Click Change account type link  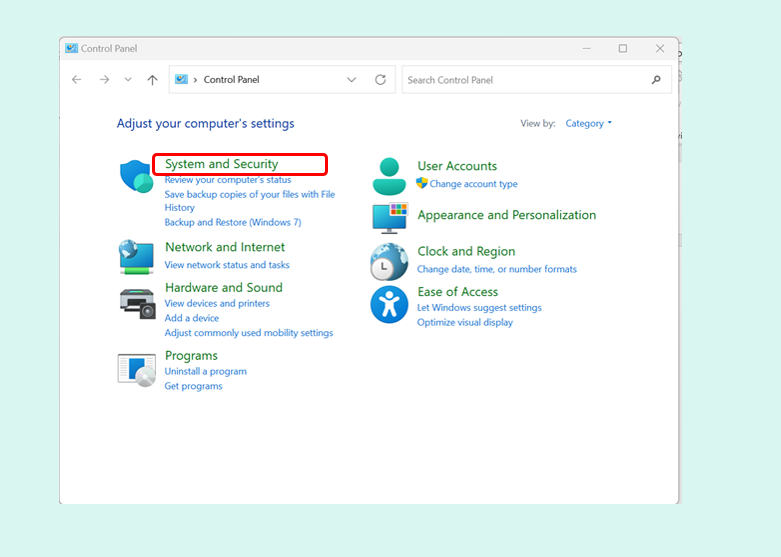(473, 184)
